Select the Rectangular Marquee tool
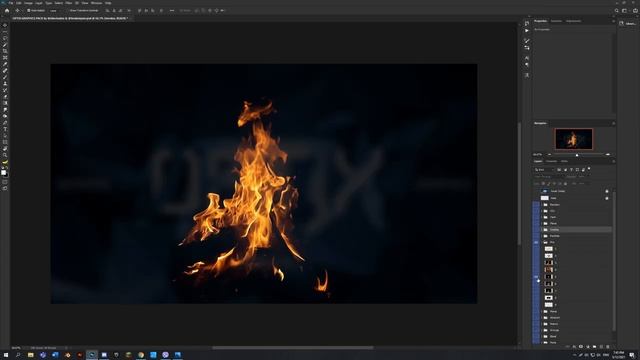 pos(5,31)
